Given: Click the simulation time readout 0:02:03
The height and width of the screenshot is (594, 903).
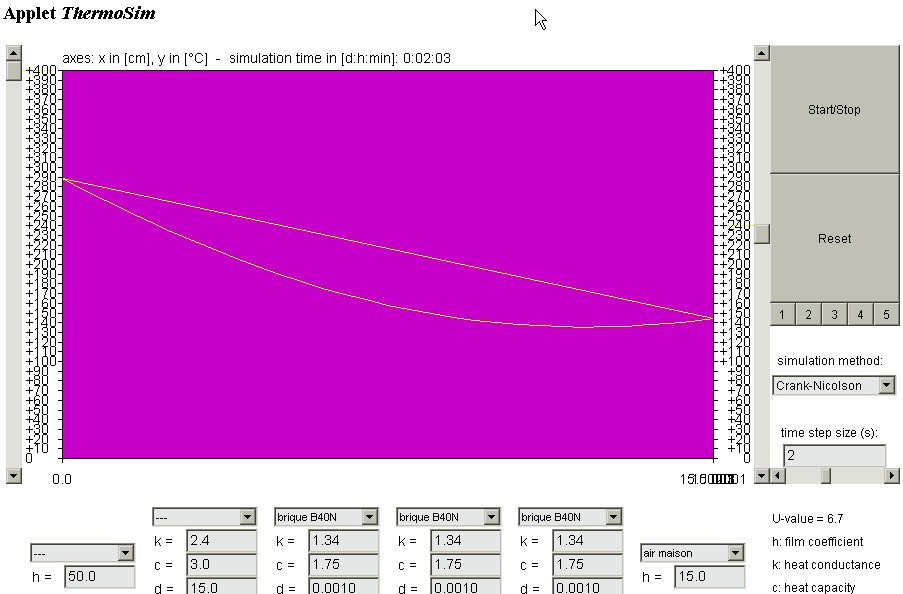Looking at the screenshot, I should click(x=427, y=58).
